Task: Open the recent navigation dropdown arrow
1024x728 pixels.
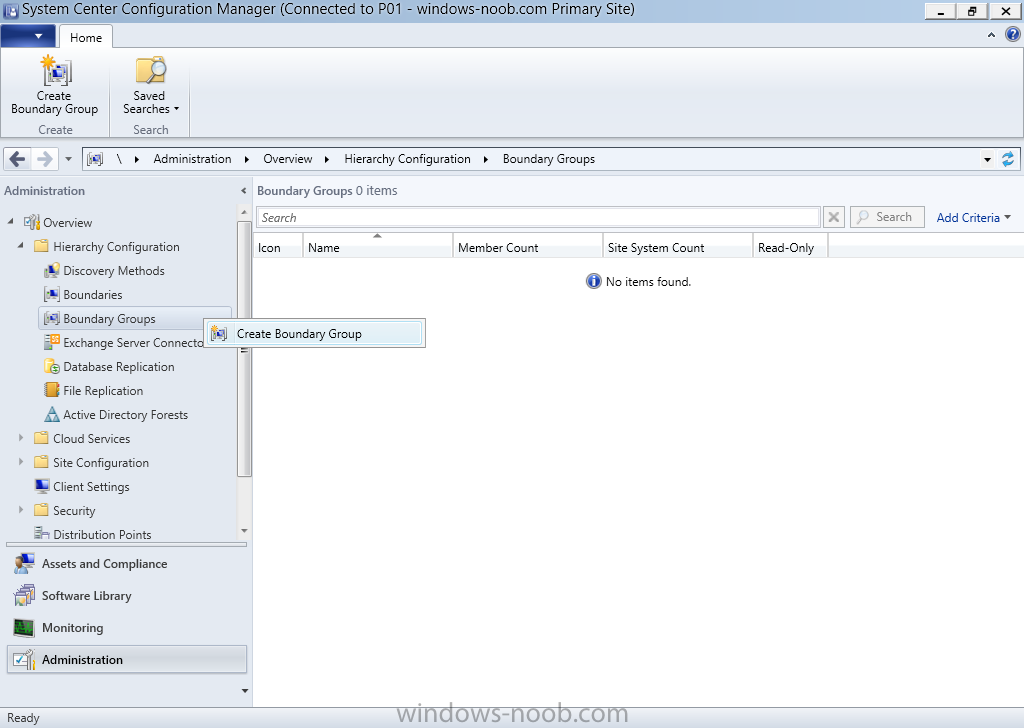Action: [68, 159]
